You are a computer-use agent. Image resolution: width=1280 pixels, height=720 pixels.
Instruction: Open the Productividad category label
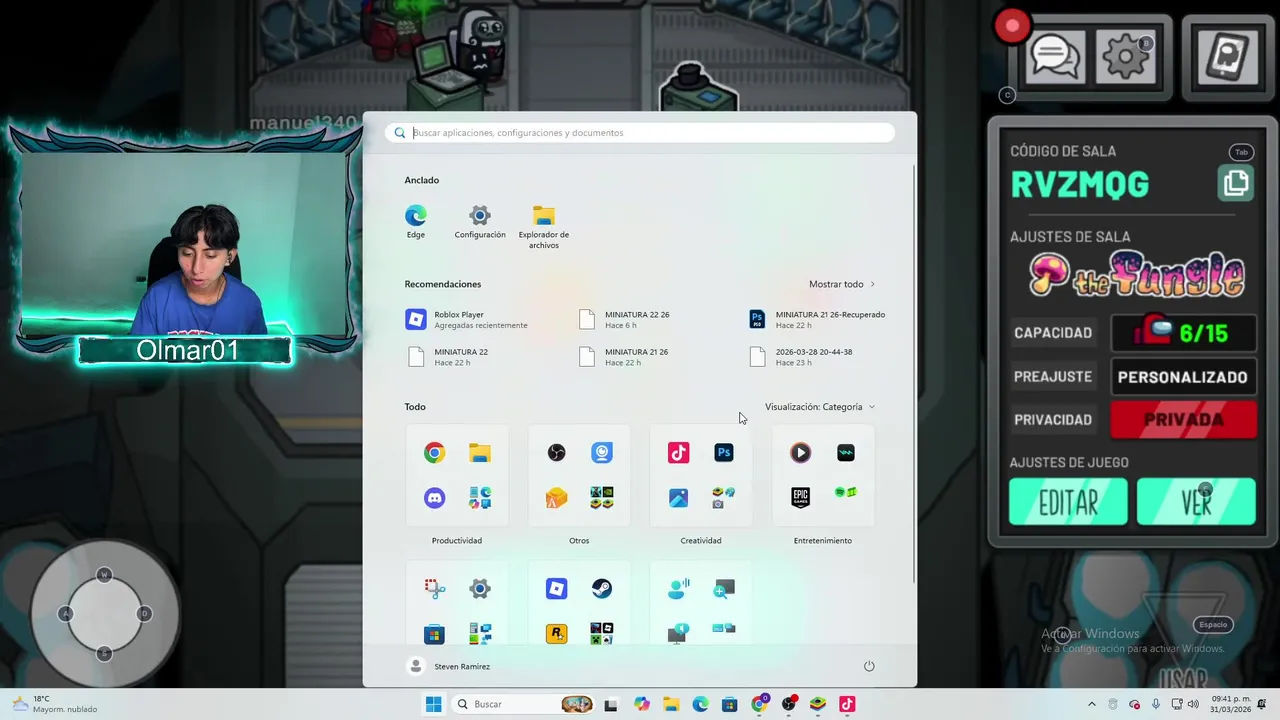click(457, 541)
